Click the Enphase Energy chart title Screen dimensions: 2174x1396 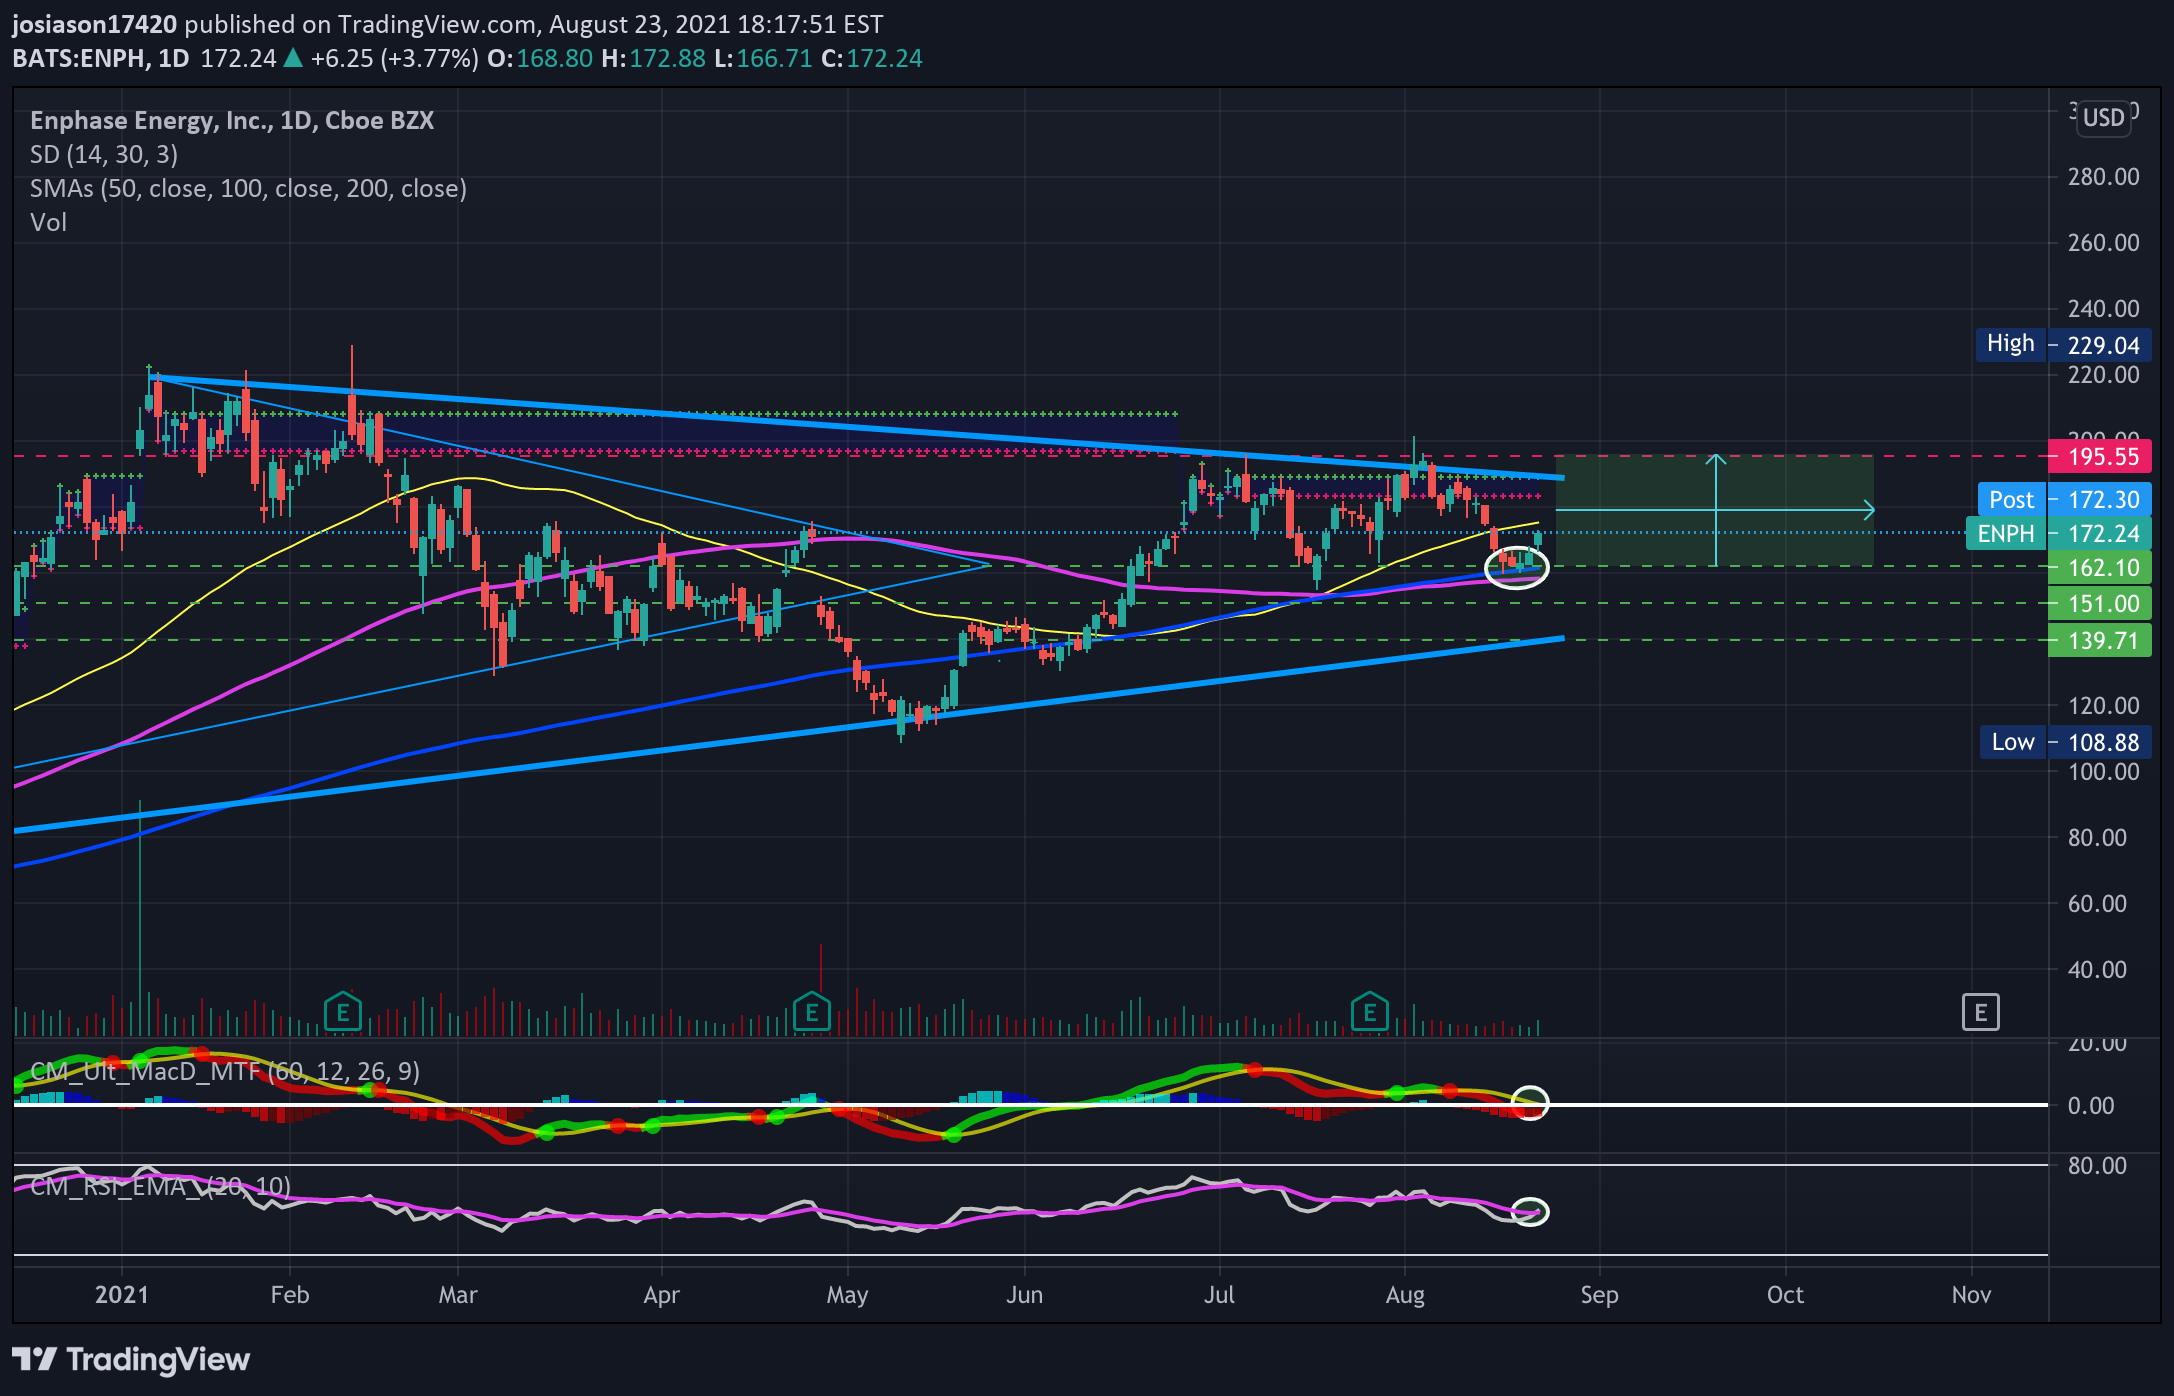[232, 120]
